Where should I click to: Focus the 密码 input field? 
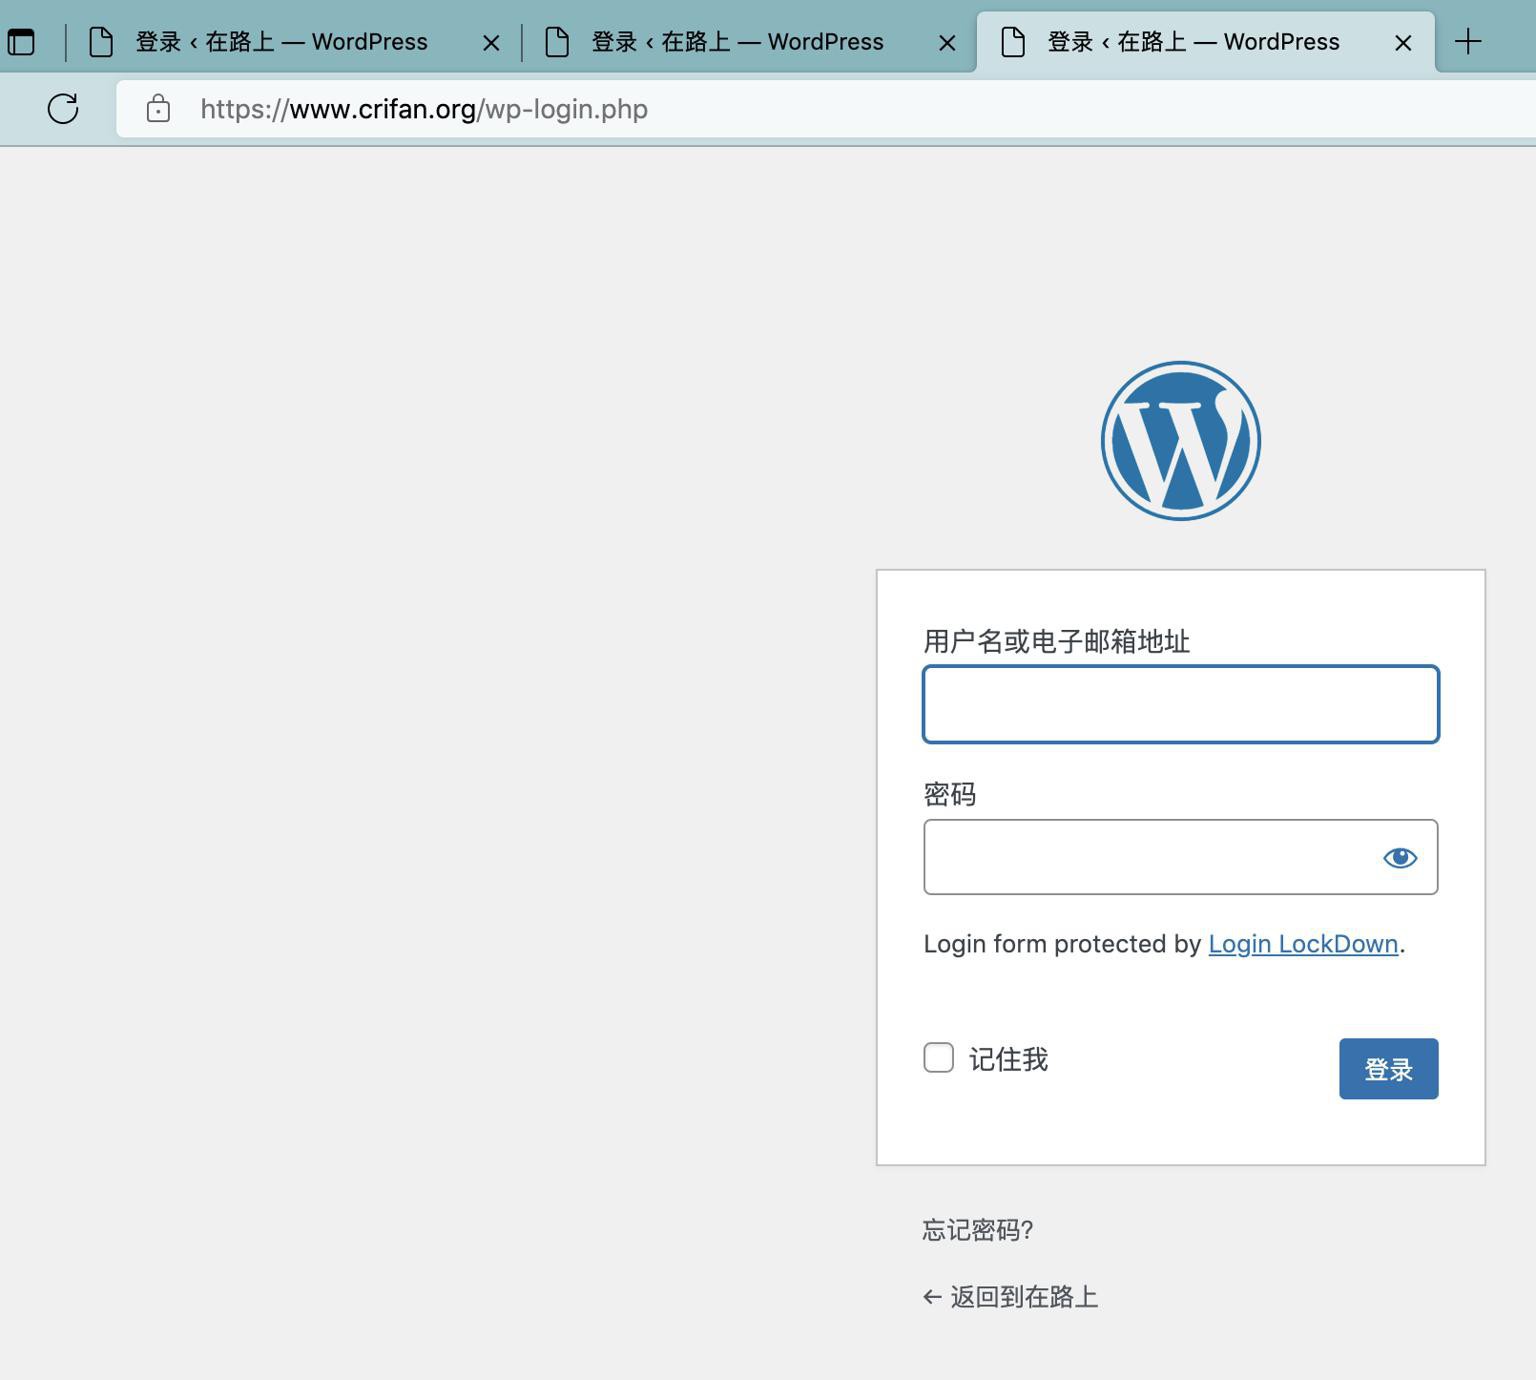coord(1181,857)
